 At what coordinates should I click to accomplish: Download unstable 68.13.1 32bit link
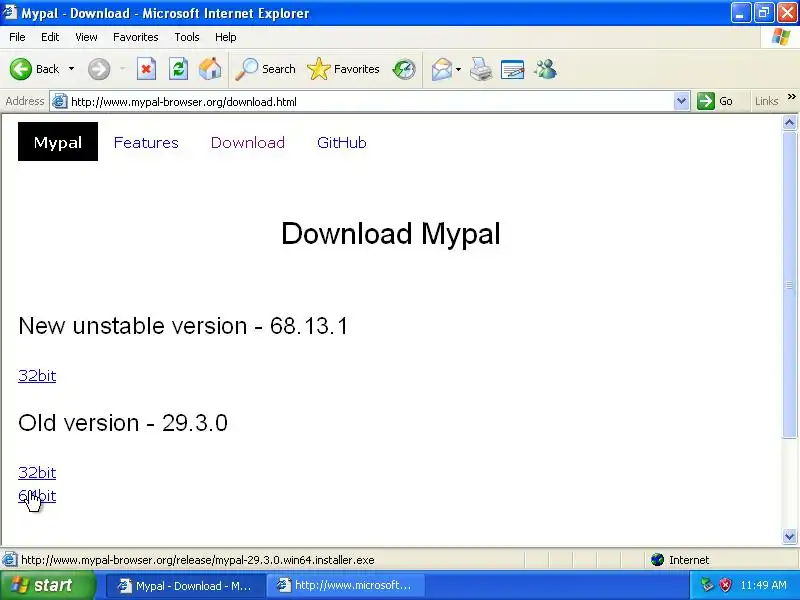click(37, 376)
